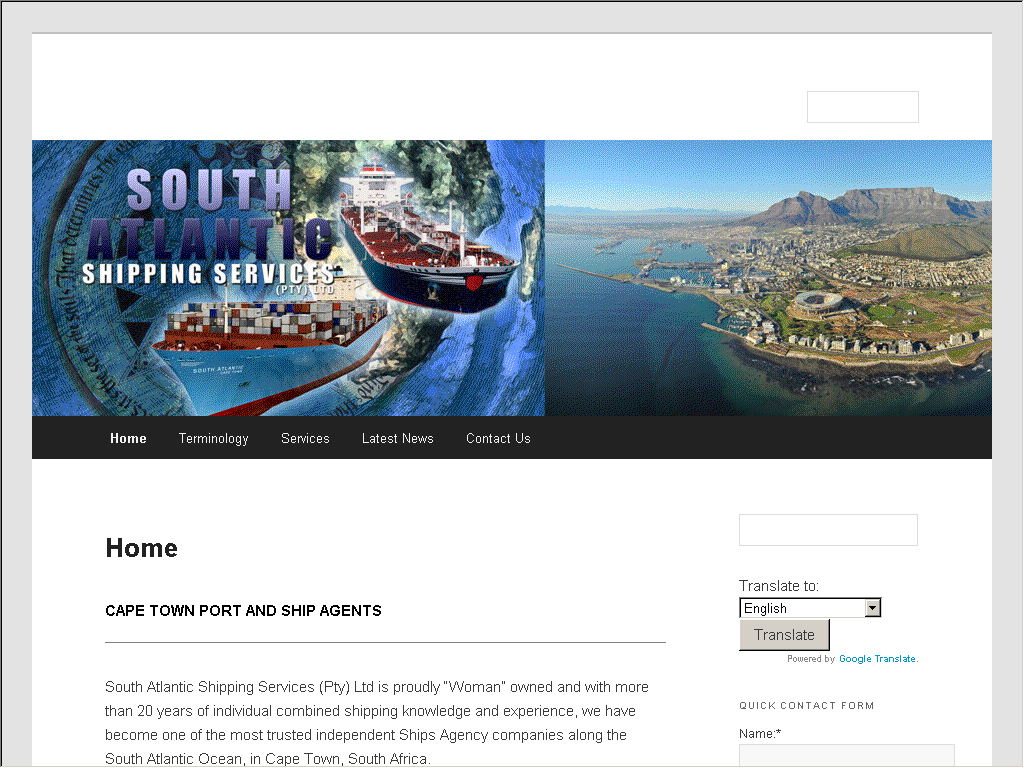This screenshot has height=768, width=1024.
Task: Click the Name:* label
Action: click(x=760, y=733)
